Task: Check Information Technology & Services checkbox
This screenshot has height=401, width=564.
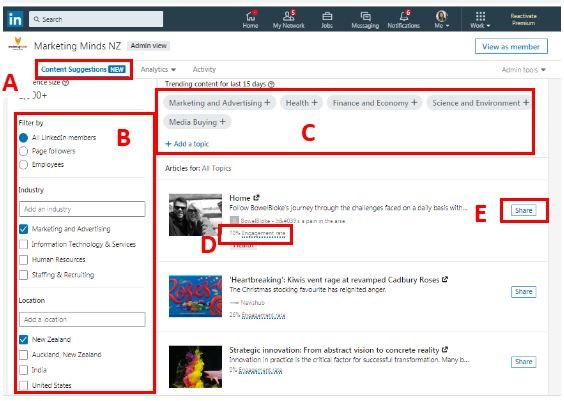Action: coord(23,245)
